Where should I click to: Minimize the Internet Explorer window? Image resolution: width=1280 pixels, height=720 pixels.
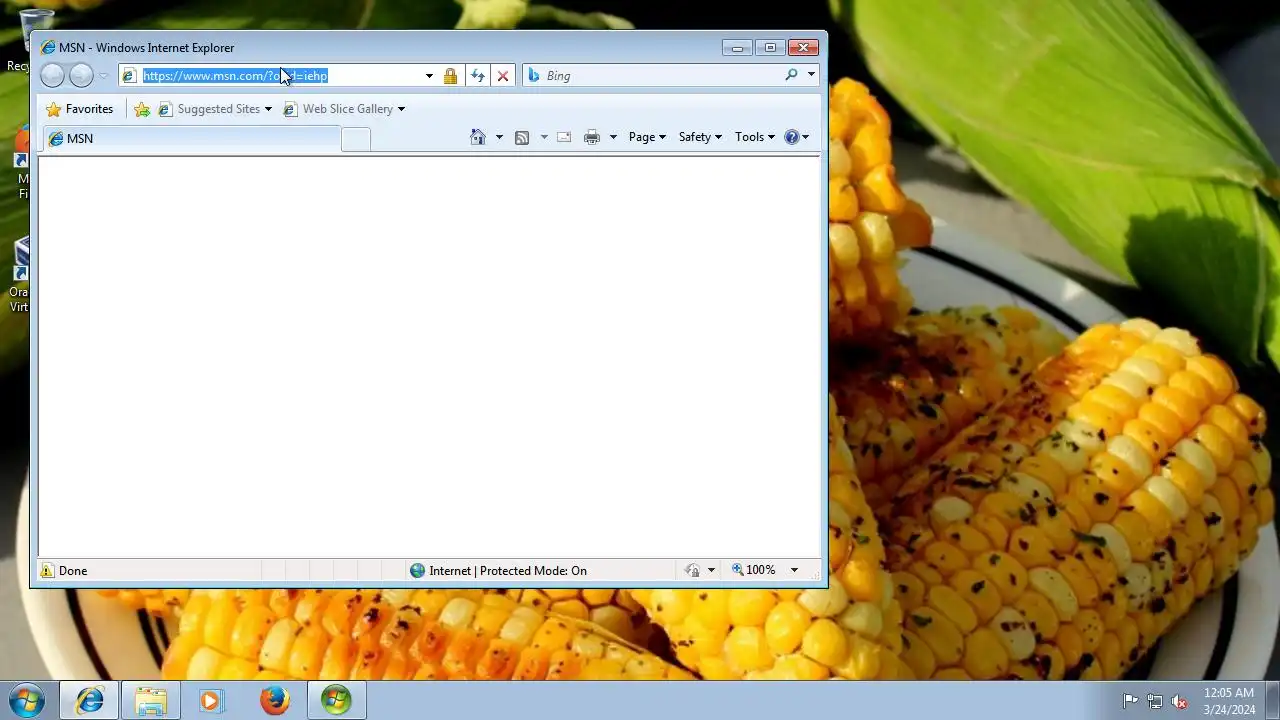coord(737,47)
